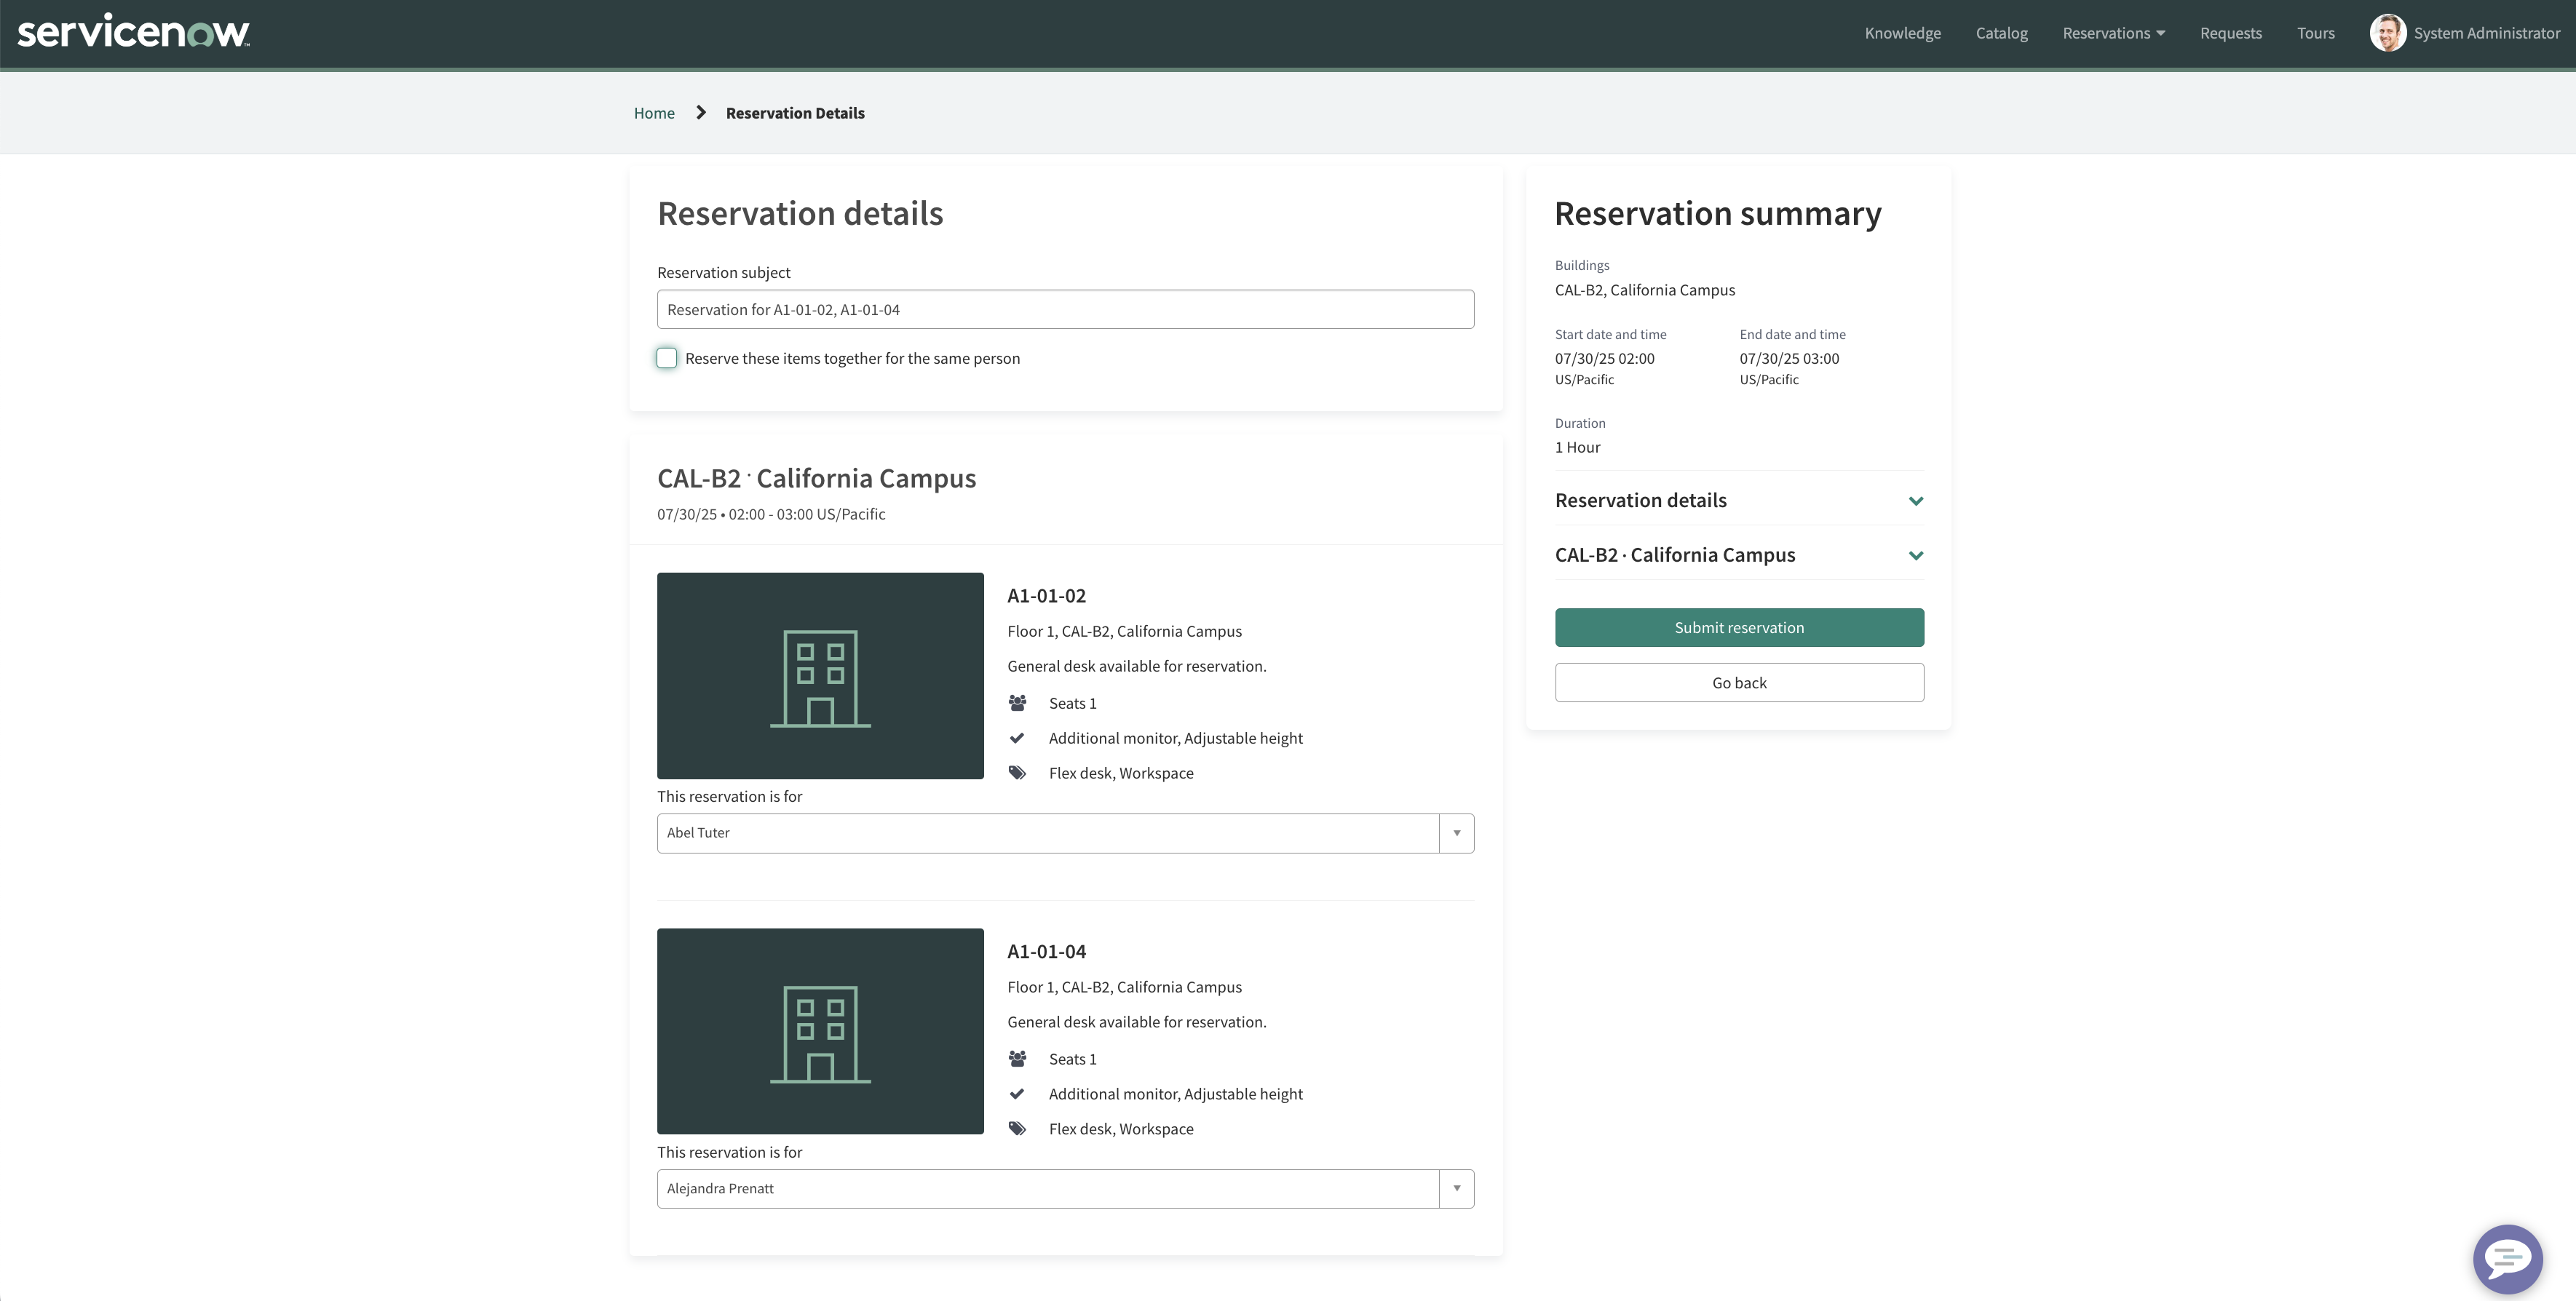Click the building thumbnail for A1-01-04
2576x1301 pixels.
coord(820,1031)
